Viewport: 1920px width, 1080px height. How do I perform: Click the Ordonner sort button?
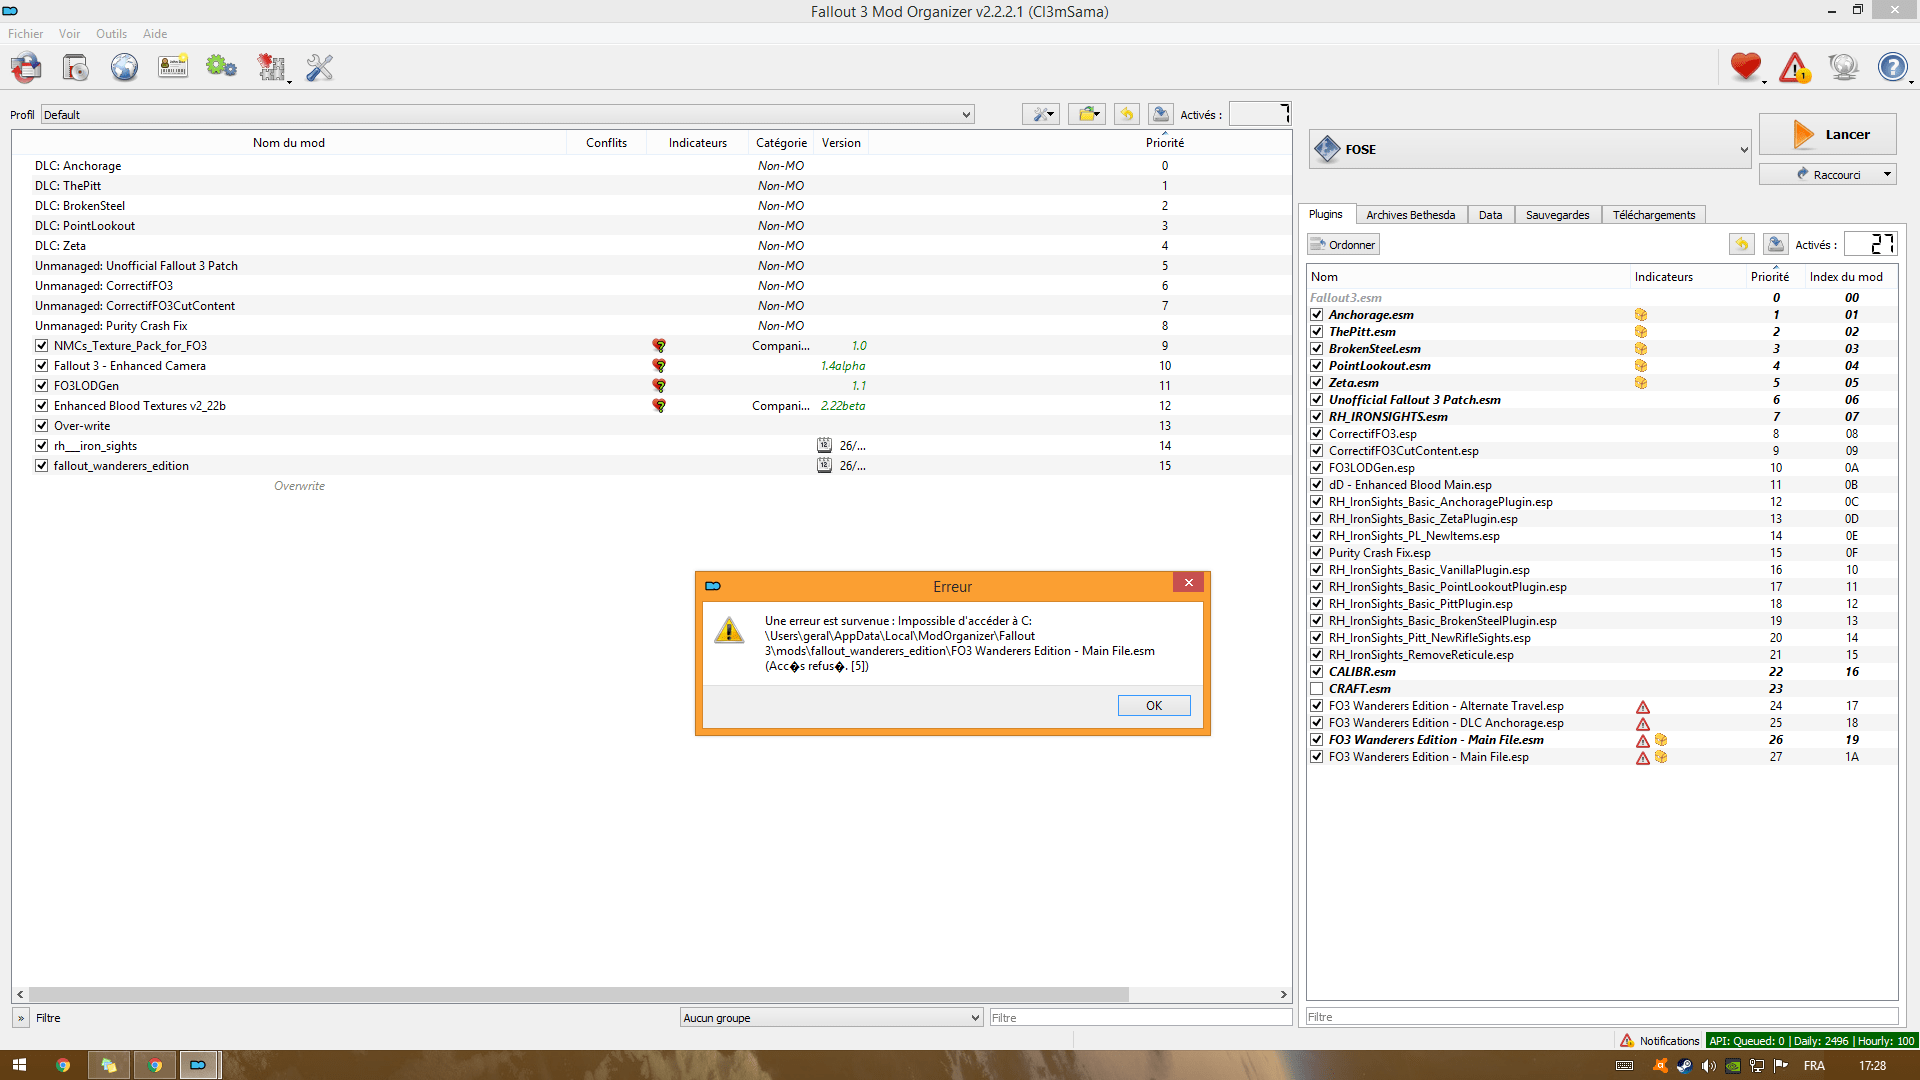pos(1343,245)
